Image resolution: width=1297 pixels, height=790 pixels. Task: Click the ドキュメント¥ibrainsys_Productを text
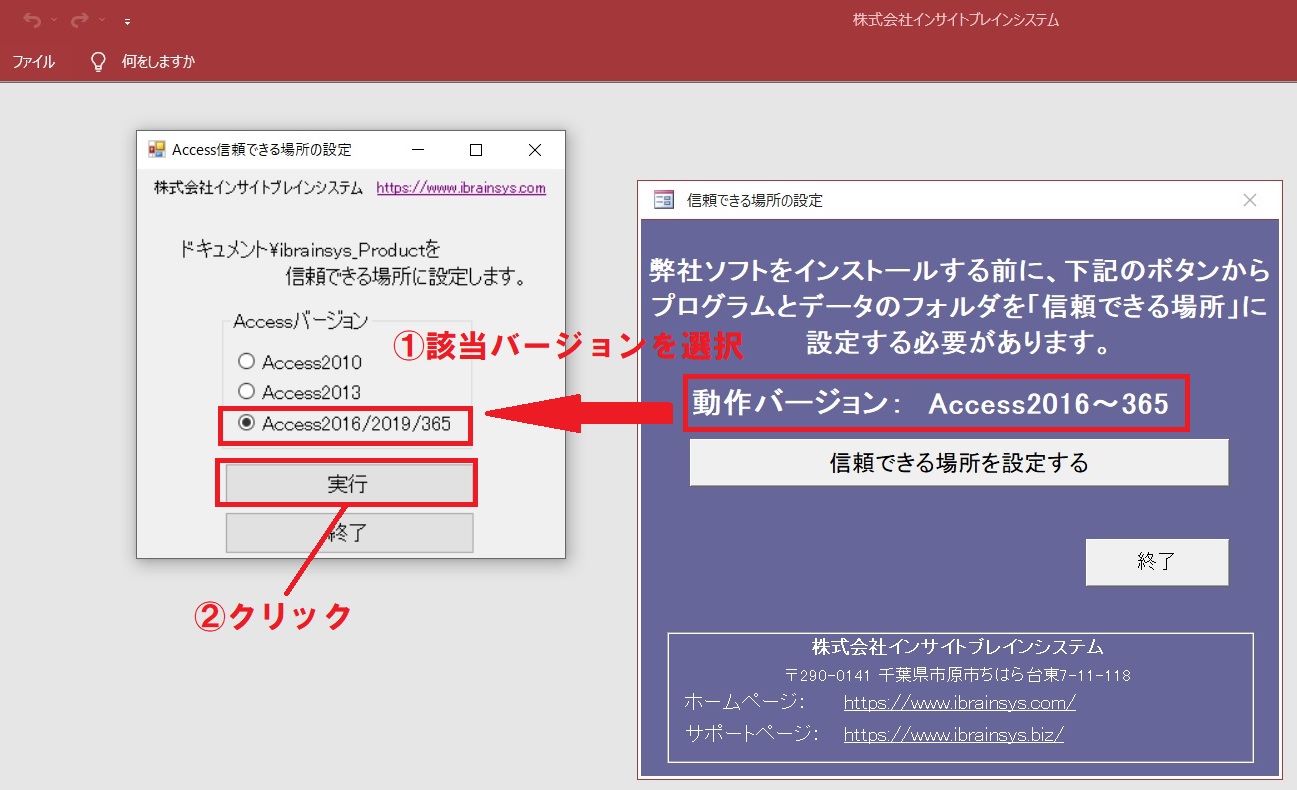pyautogui.click(x=309, y=249)
